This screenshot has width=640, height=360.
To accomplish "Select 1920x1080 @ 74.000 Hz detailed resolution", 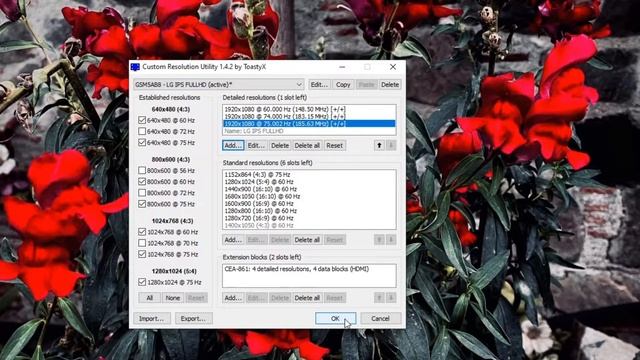I will 309,116.
